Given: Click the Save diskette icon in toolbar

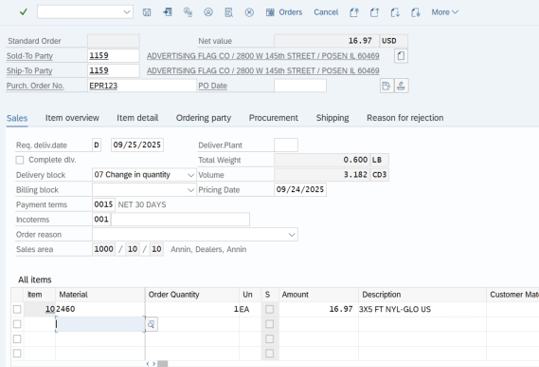Looking at the screenshot, I should [147, 12].
